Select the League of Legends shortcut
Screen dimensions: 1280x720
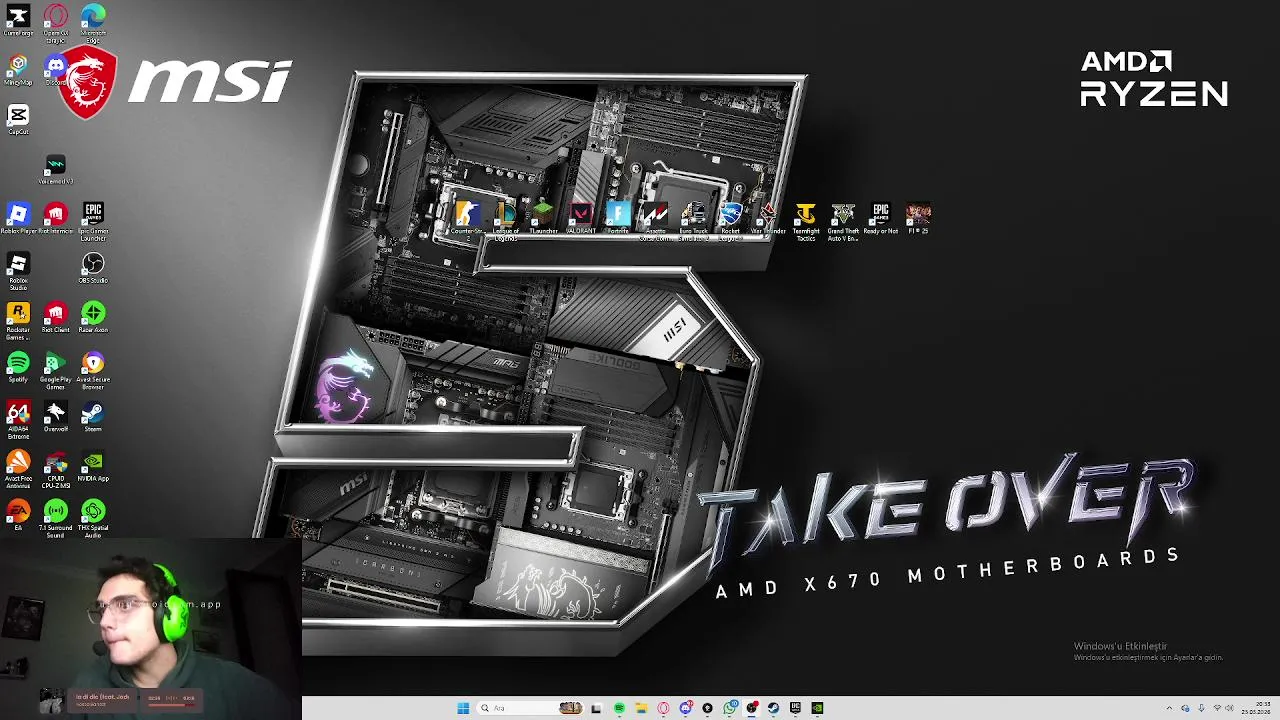click(x=505, y=221)
